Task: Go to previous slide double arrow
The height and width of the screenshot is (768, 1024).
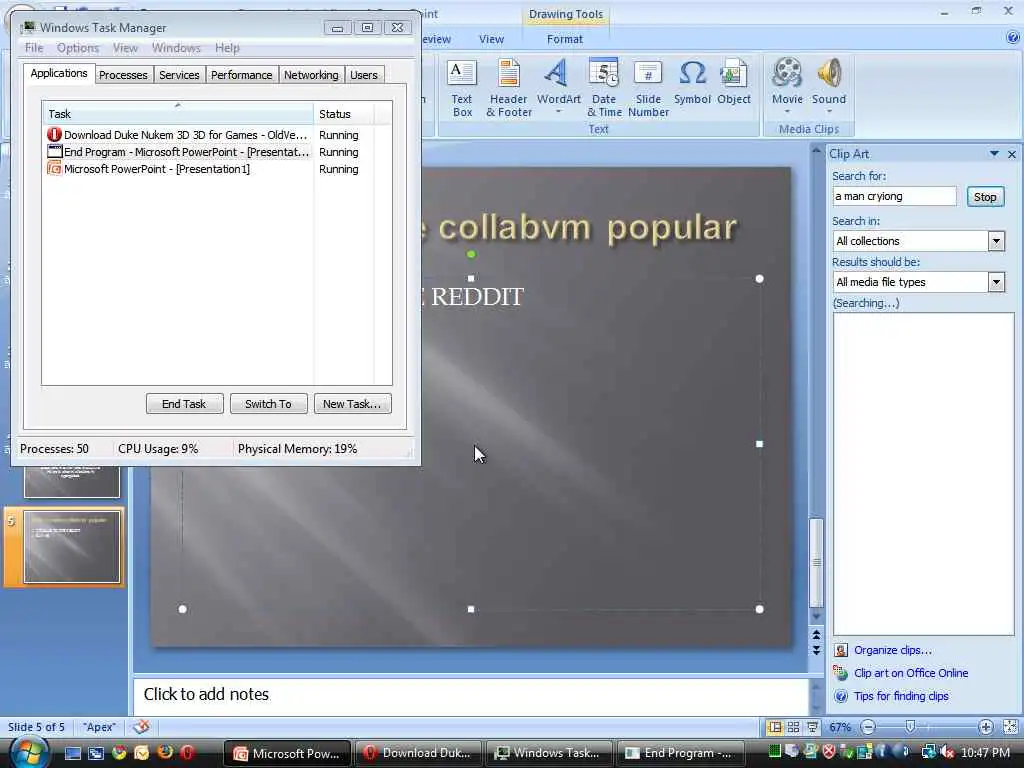Action: click(816, 635)
